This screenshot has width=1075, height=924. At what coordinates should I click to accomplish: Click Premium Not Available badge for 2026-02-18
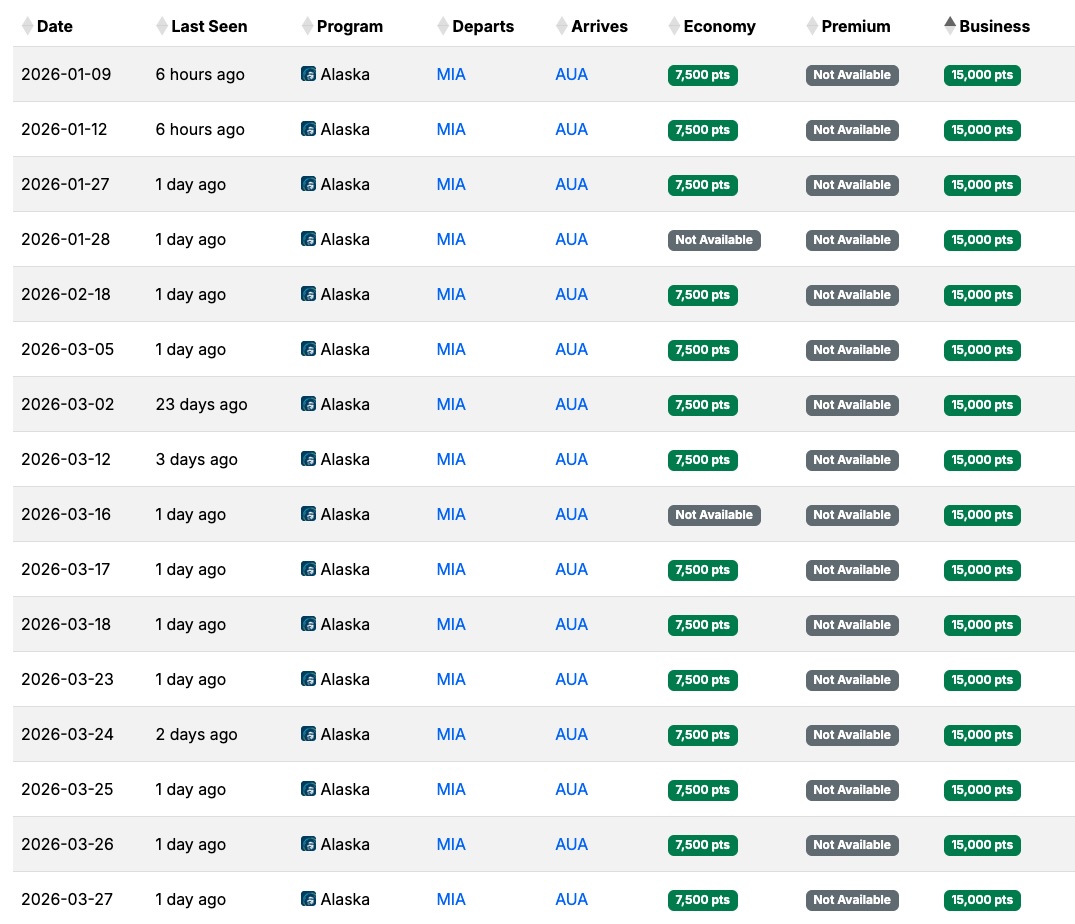(x=852, y=295)
